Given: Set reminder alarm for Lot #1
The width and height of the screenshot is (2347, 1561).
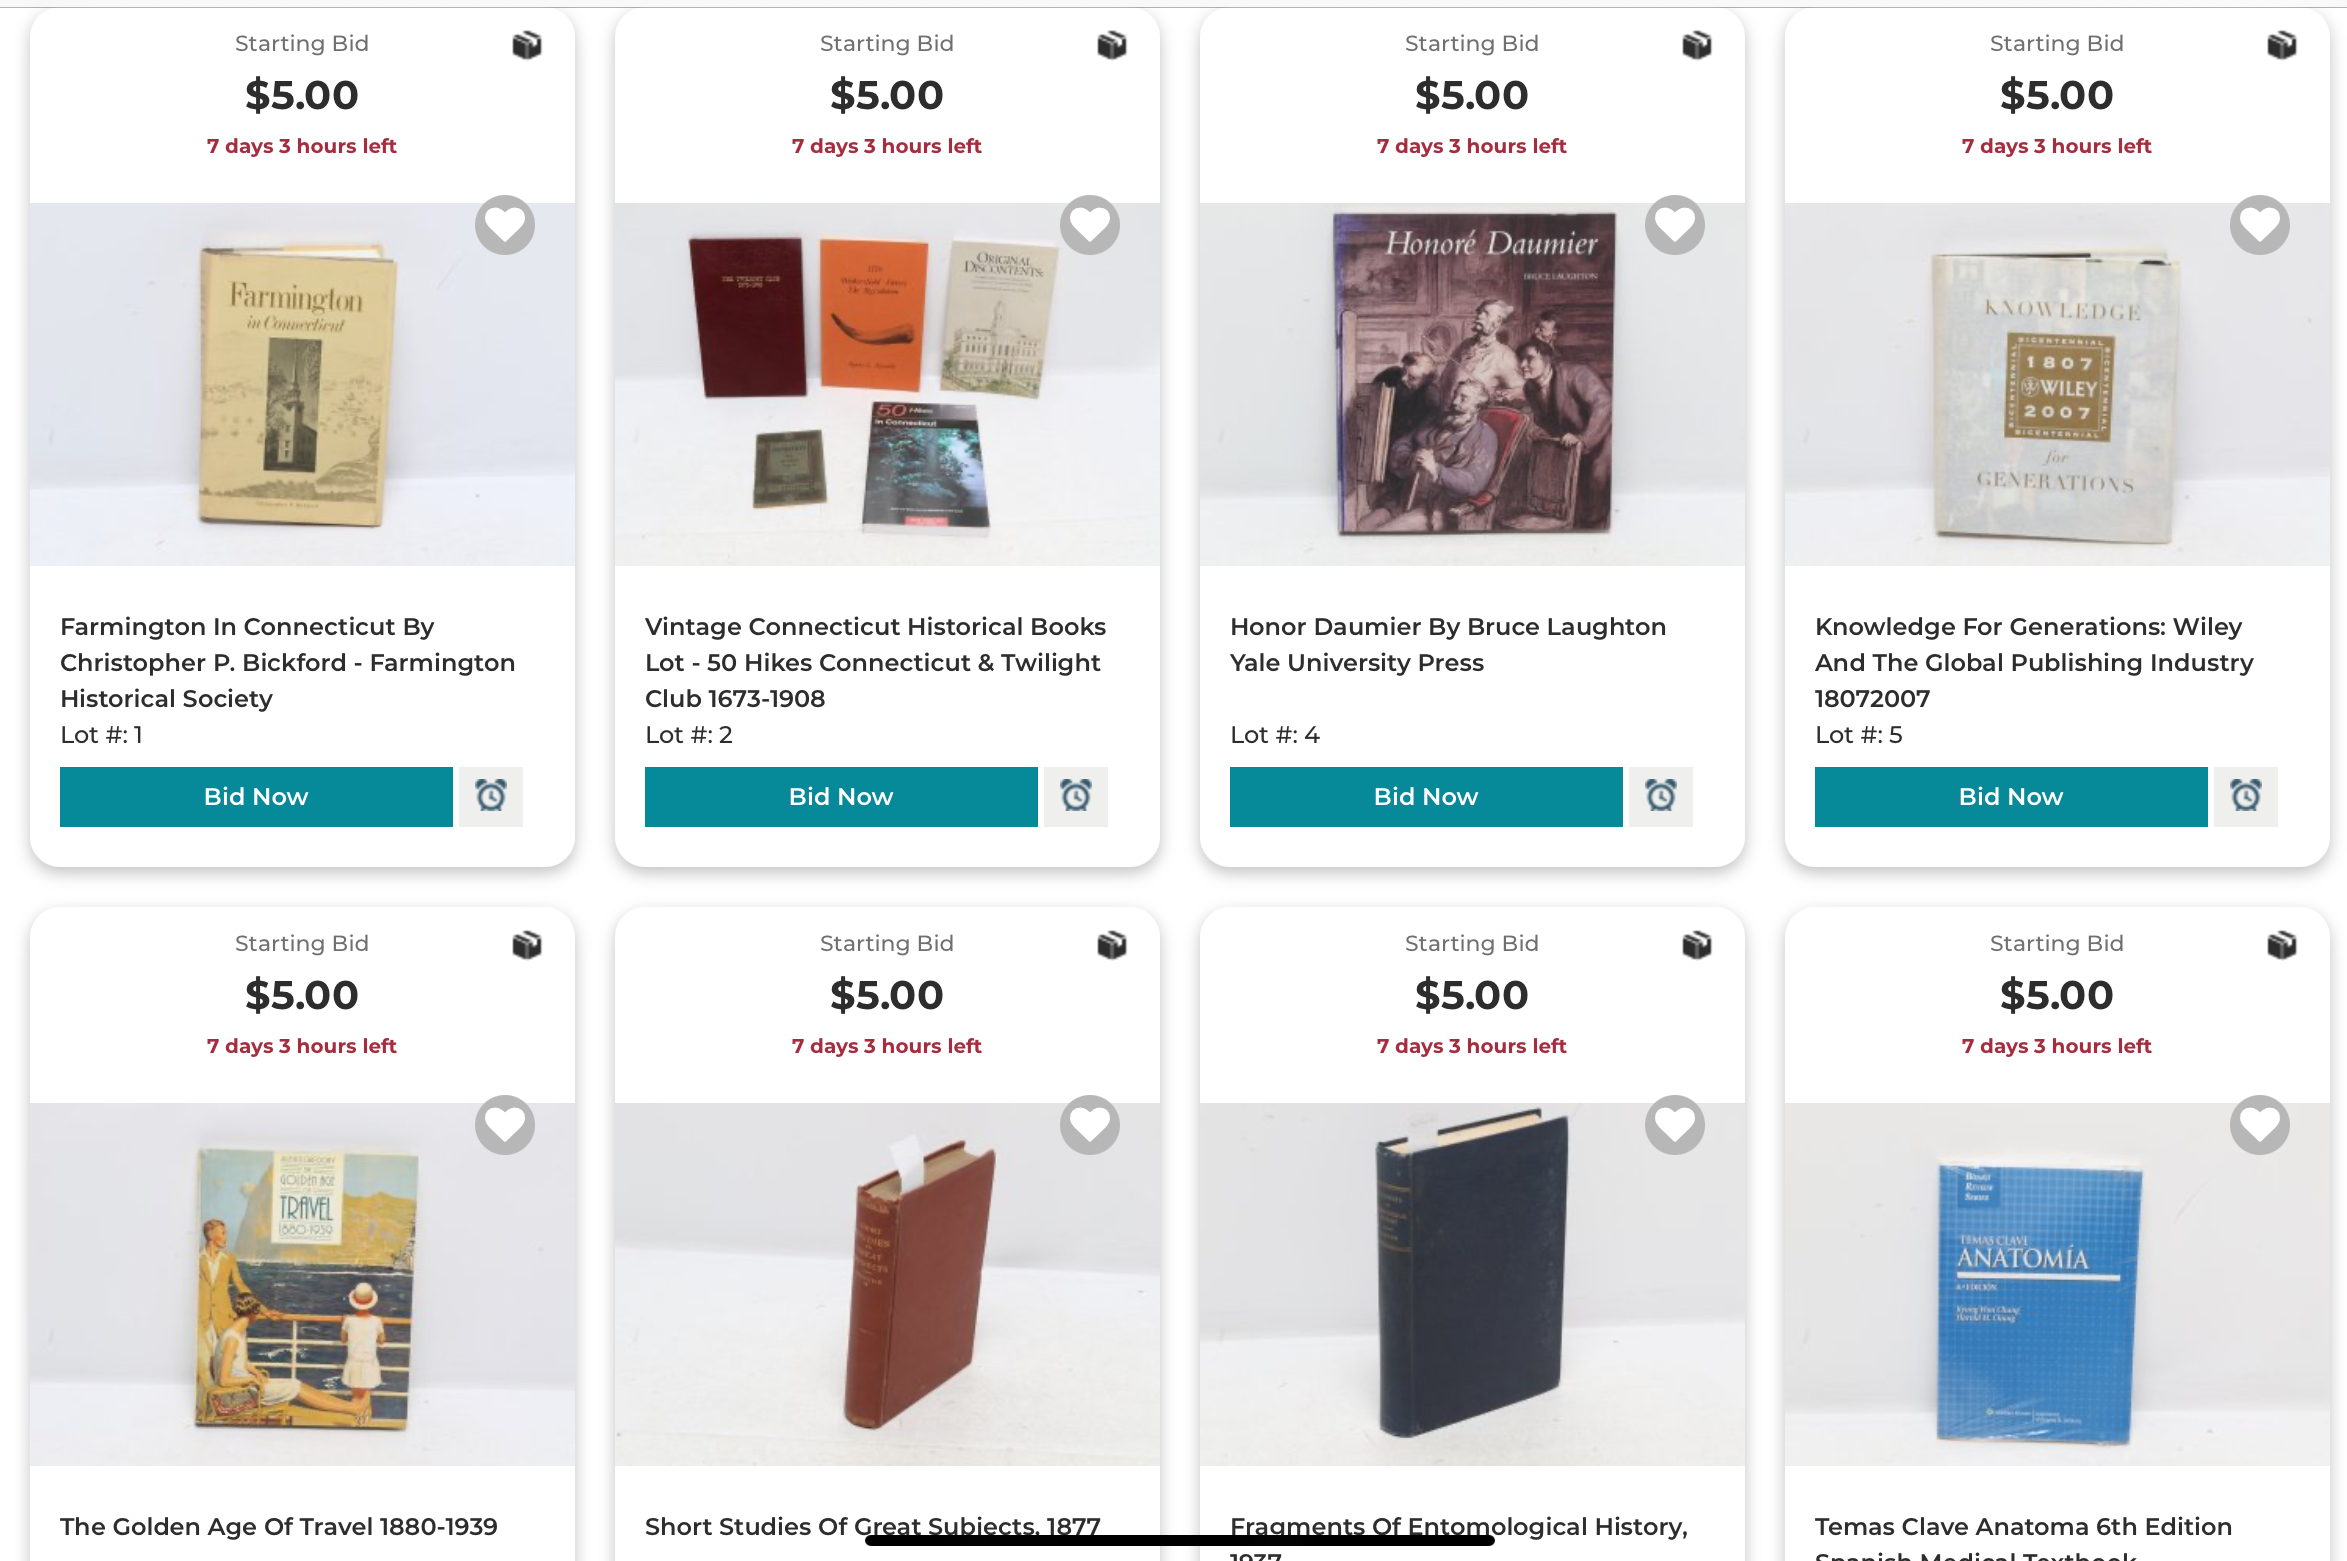Looking at the screenshot, I should 491,796.
